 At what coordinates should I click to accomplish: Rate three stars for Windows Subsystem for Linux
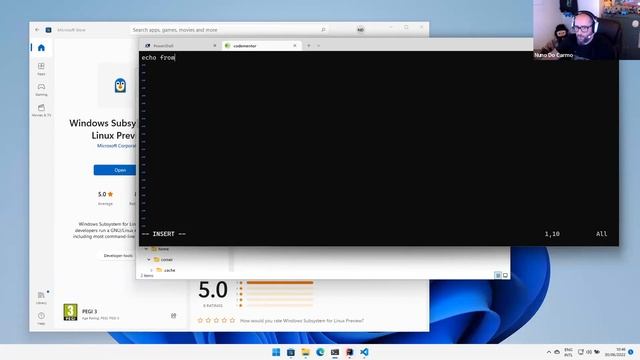point(216,320)
